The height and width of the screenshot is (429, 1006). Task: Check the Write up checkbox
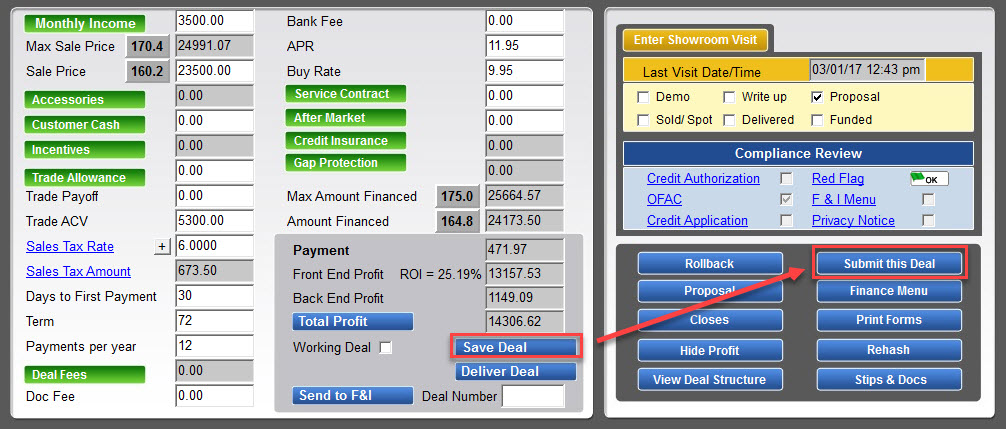pyautogui.click(x=729, y=97)
